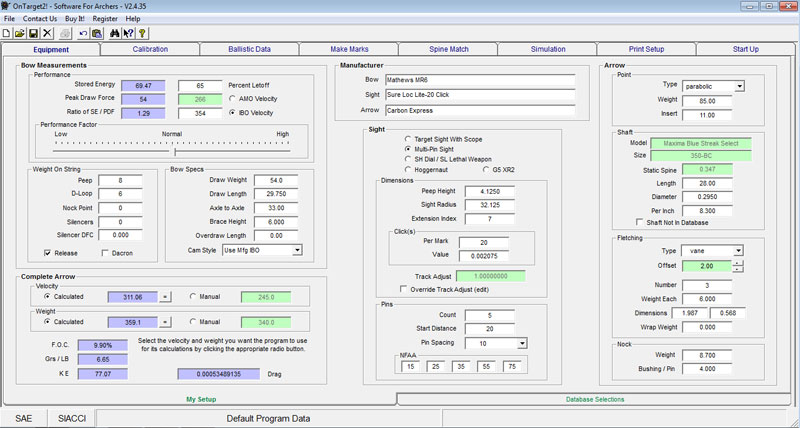Click the Performance Factor slider handle
The height and width of the screenshot is (428, 800).
tap(175, 152)
